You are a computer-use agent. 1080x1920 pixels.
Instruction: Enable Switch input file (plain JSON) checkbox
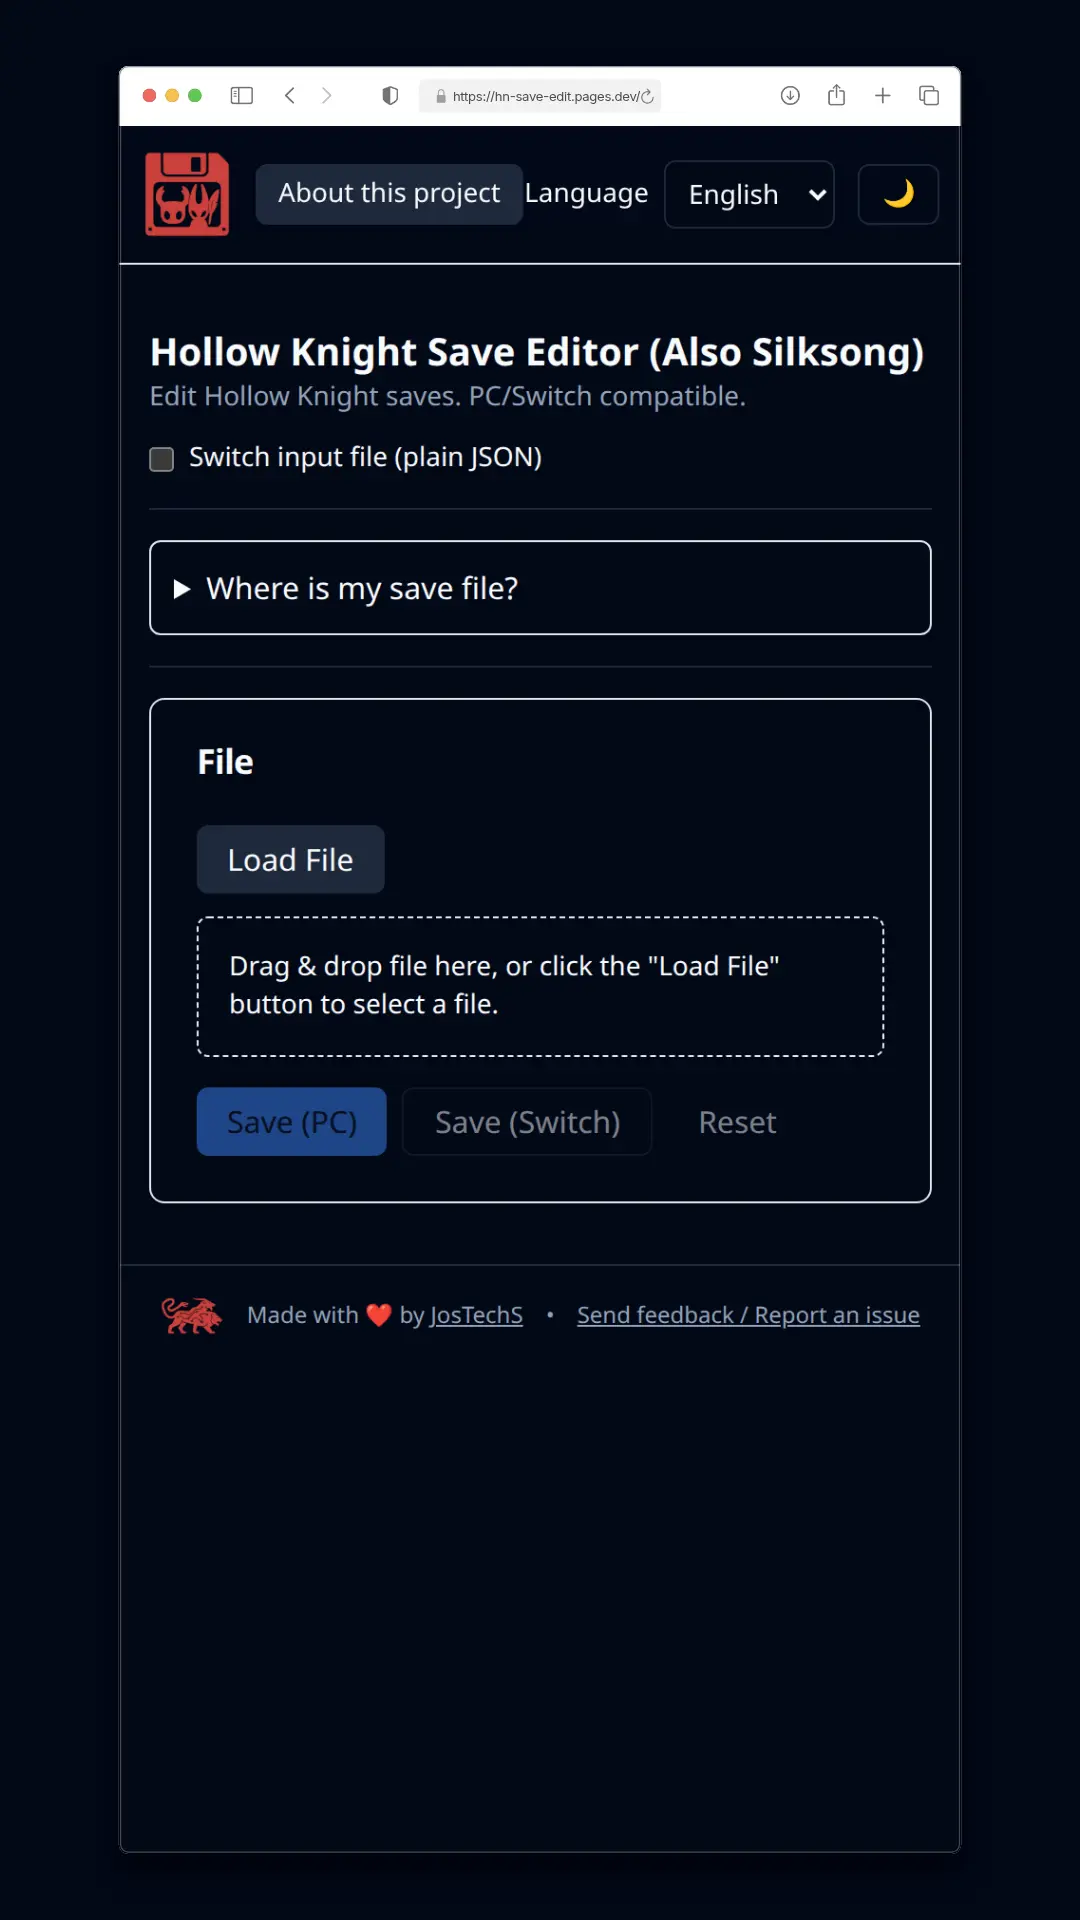162,459
